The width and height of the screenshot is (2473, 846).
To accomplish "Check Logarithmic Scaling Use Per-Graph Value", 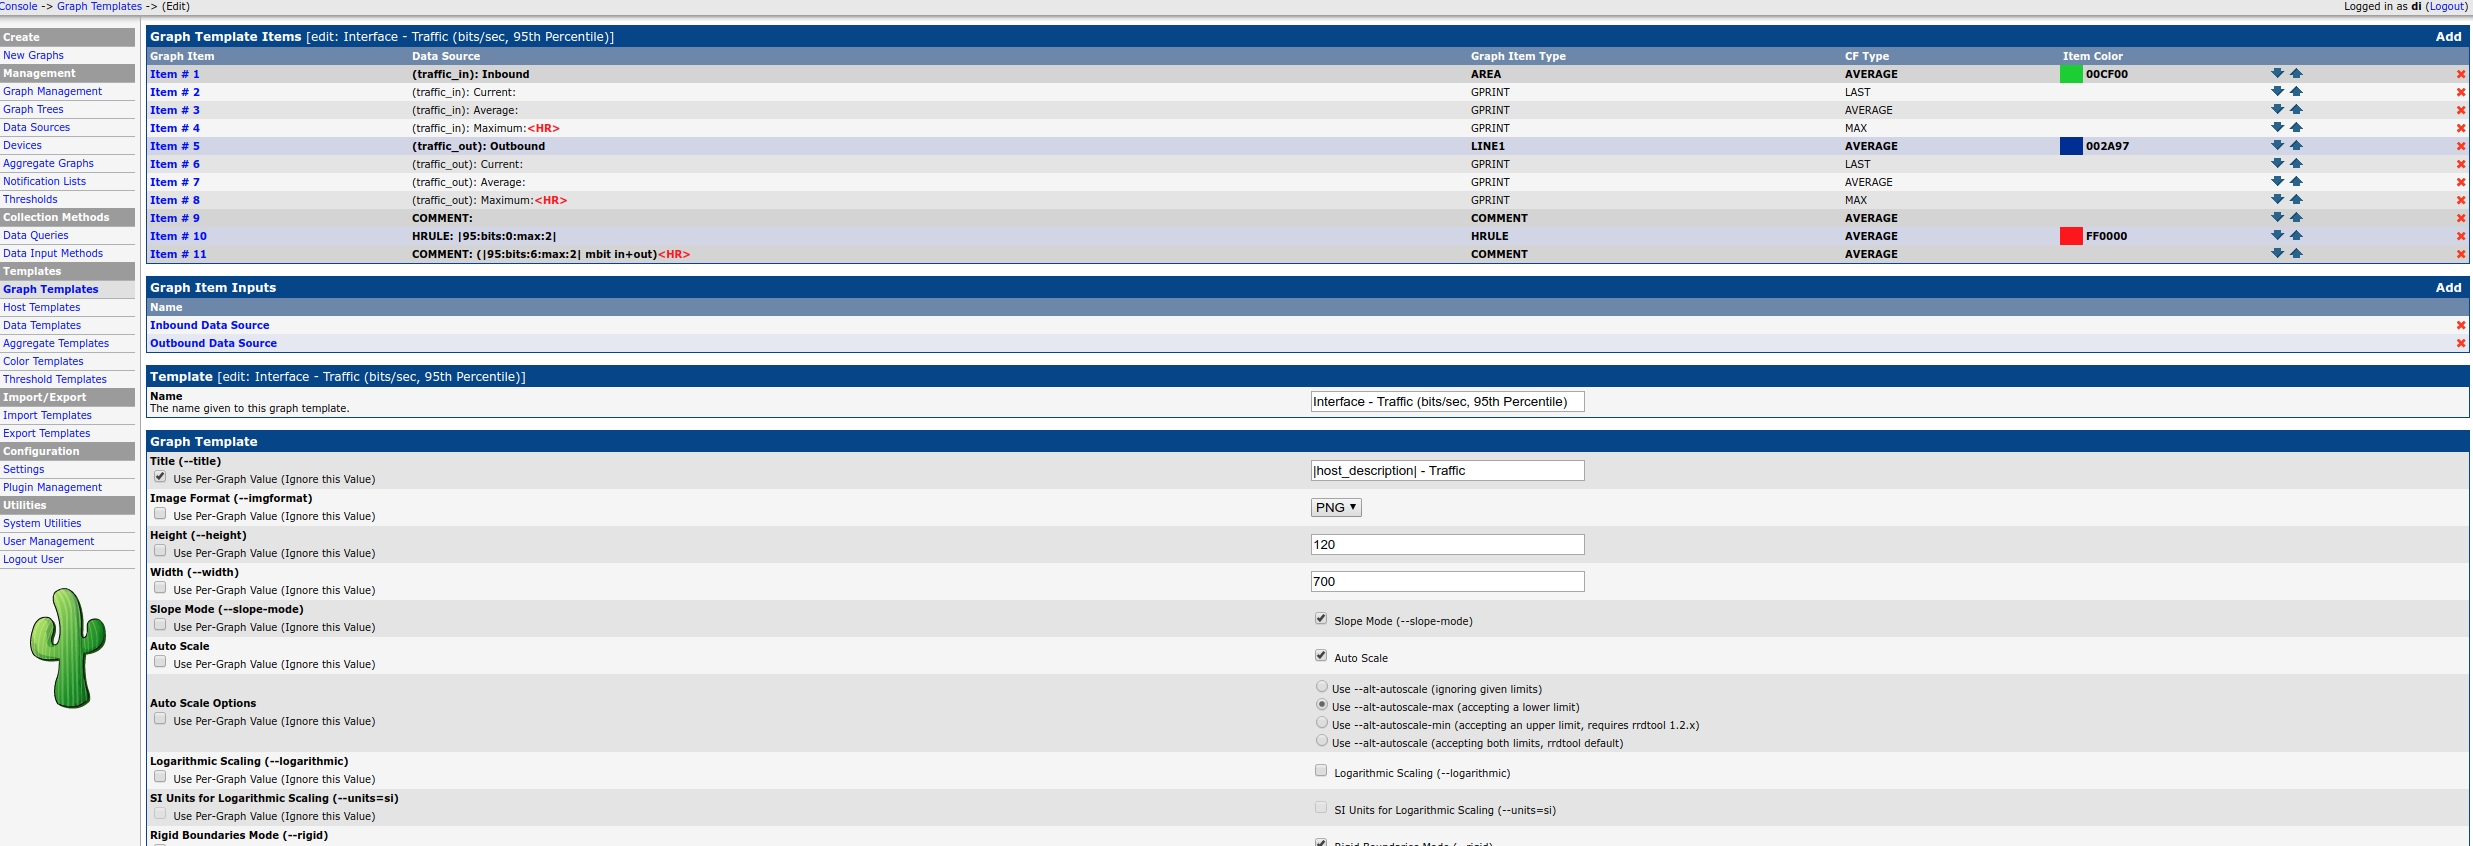I will [160, 777].
